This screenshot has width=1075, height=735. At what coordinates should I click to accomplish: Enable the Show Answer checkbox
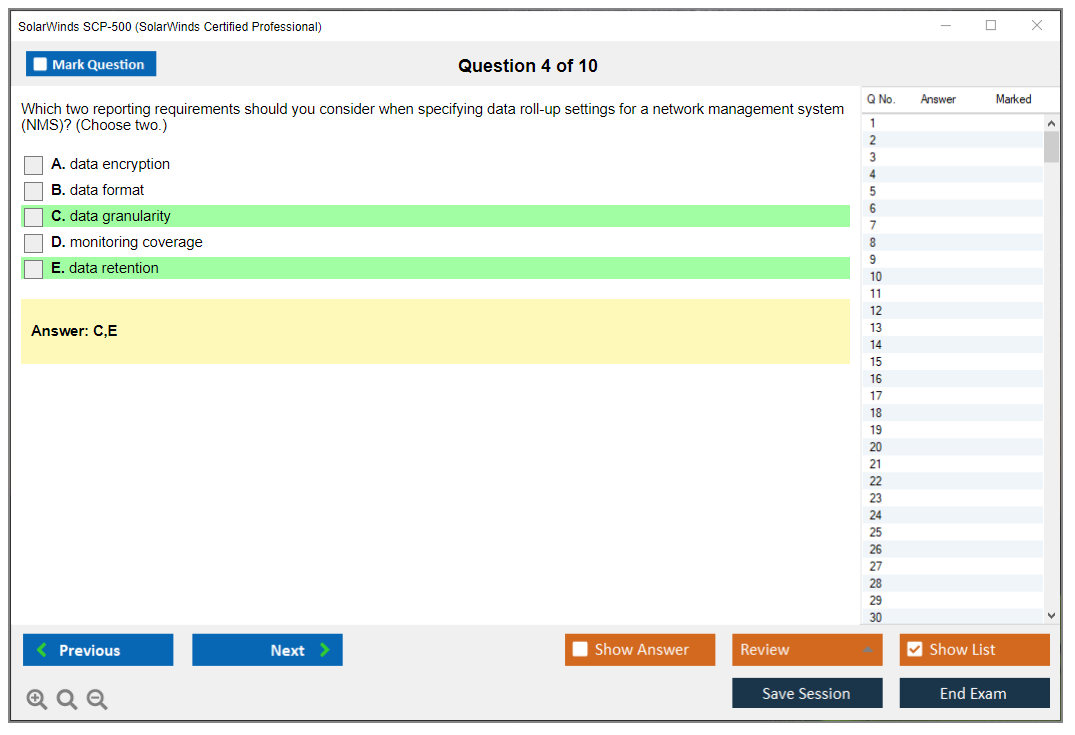pos(580,649)
